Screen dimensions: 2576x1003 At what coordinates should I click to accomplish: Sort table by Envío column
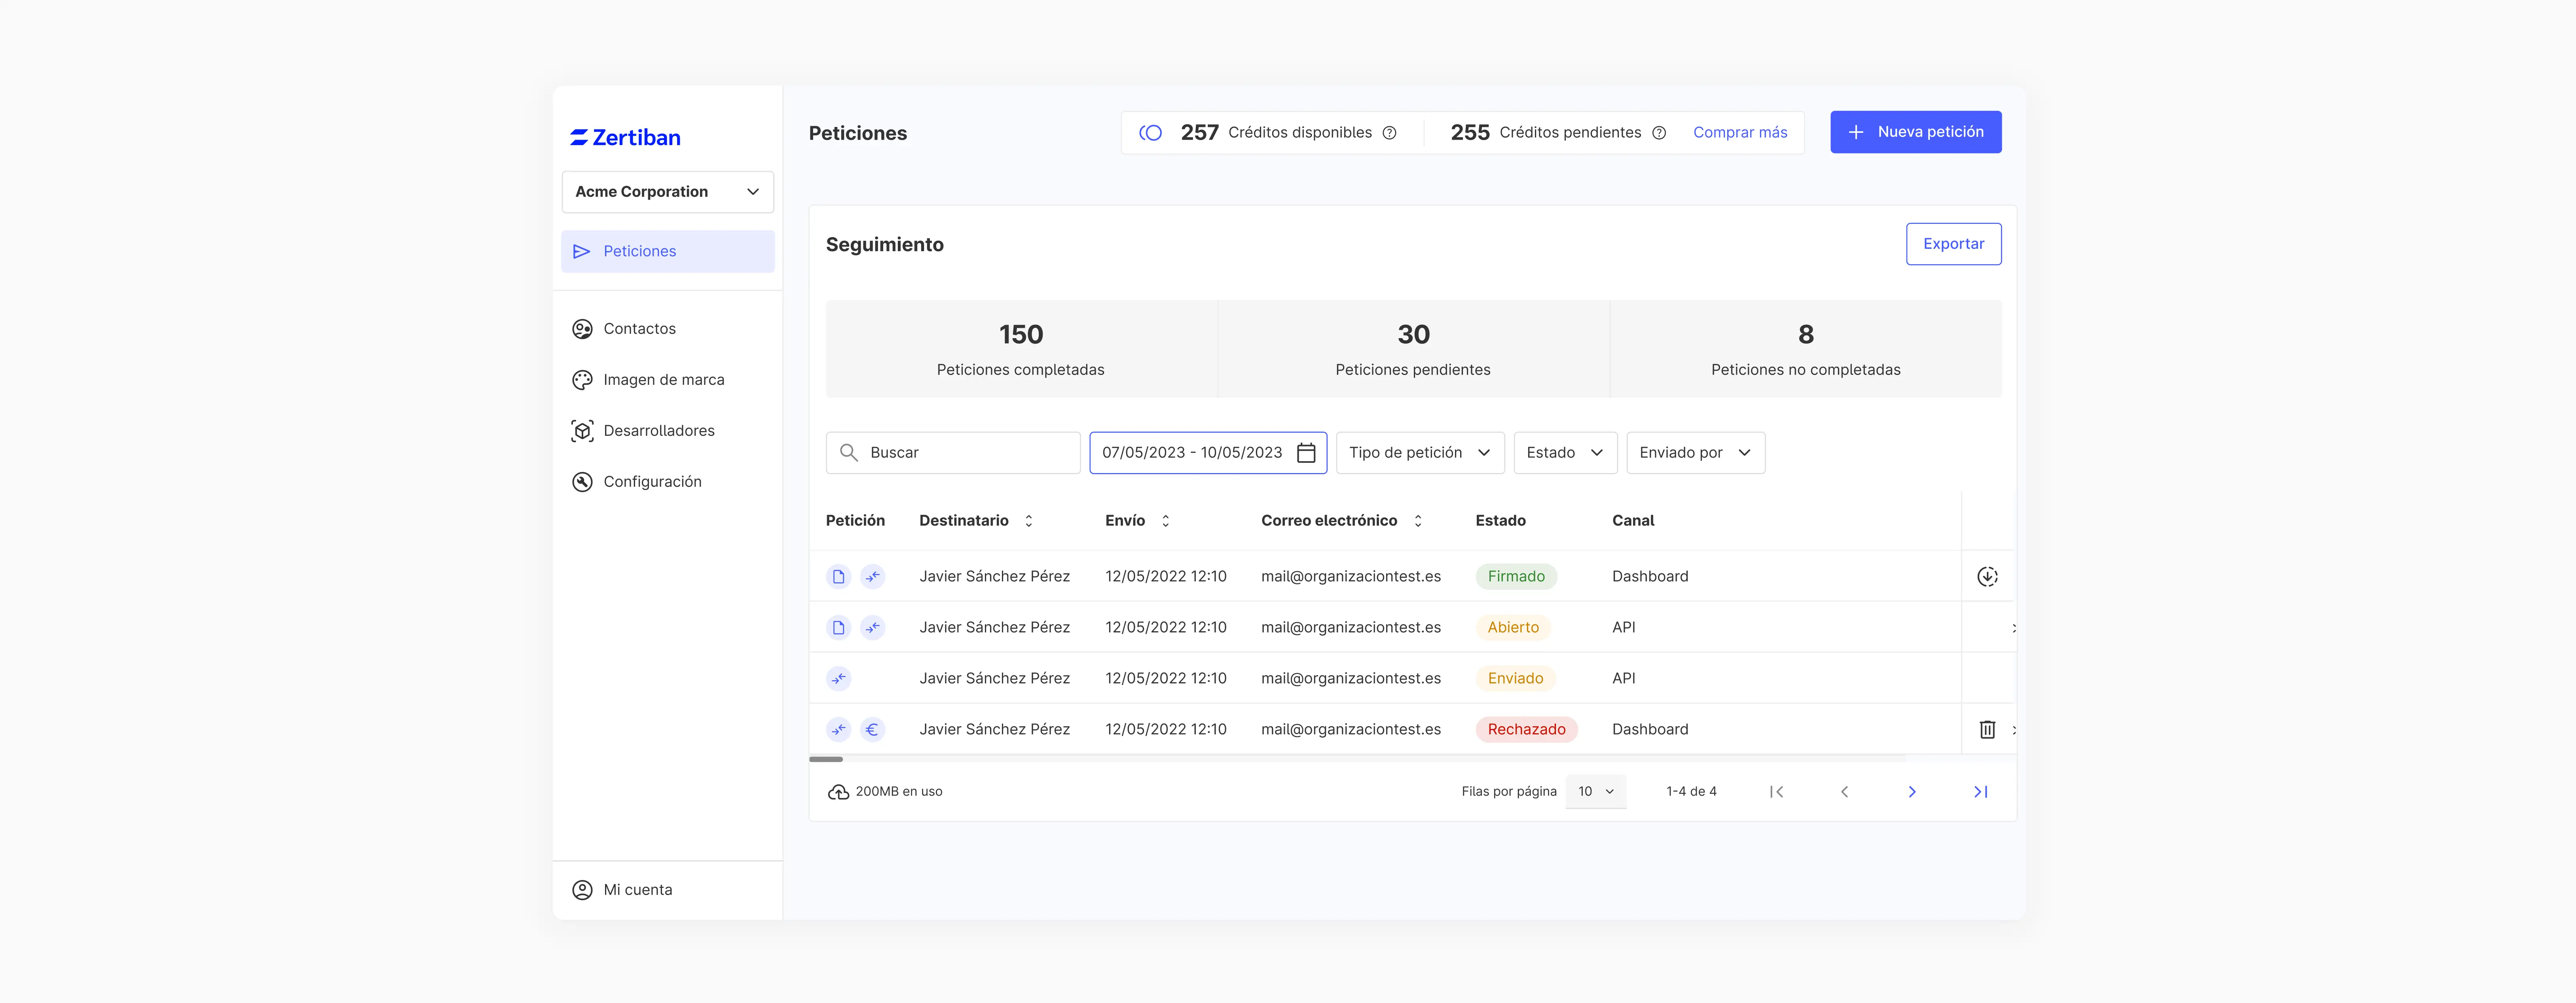[x=1165, y=521]
